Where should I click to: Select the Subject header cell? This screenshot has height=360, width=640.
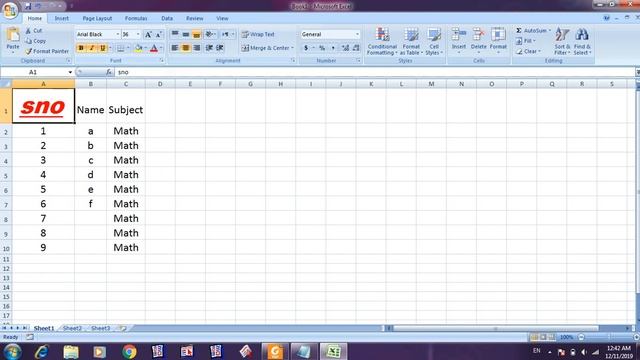click(126, 106)
